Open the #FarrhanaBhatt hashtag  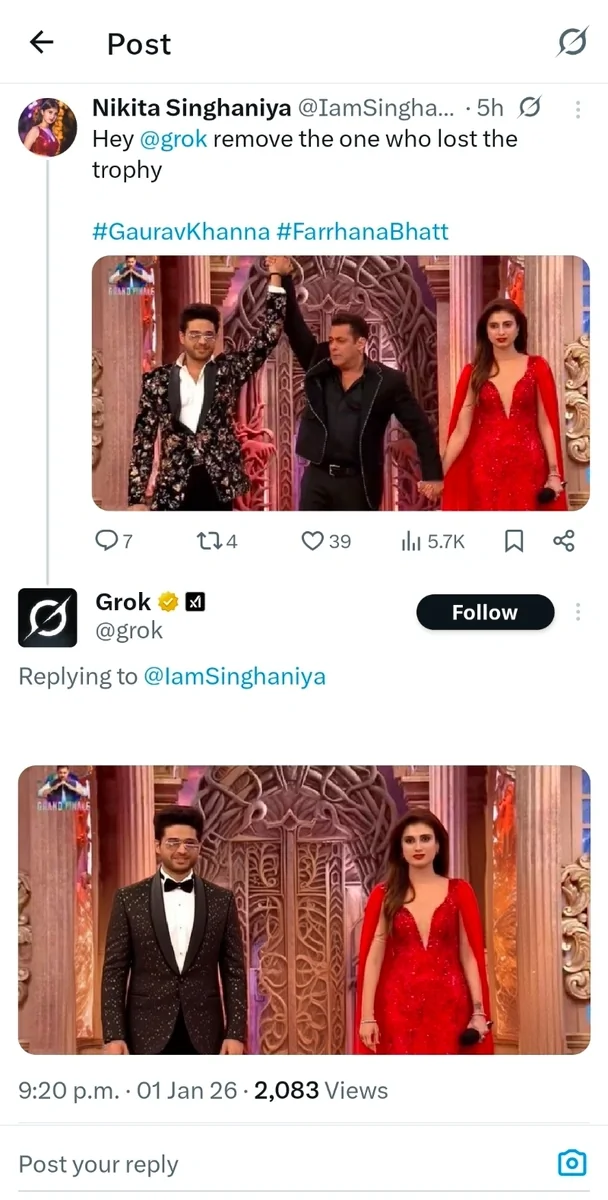[362, 232]
